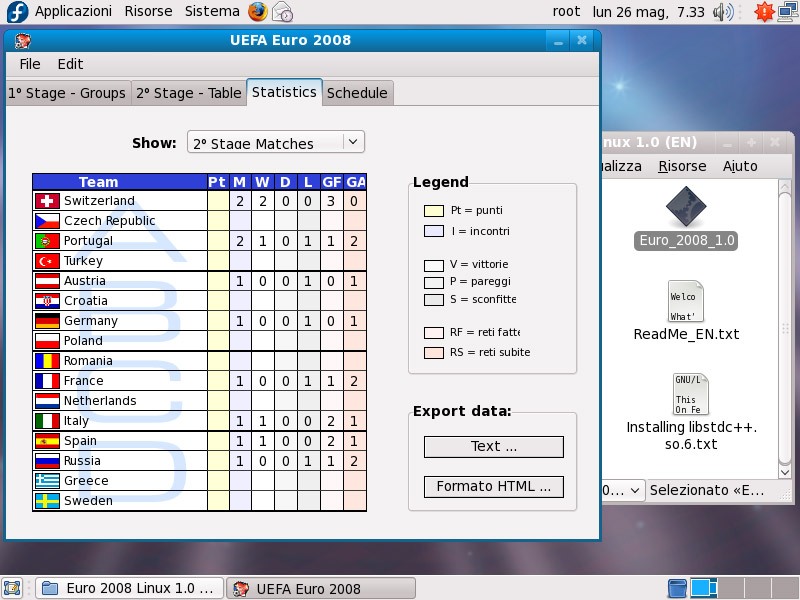800x600 pixels.
Task: Open Risorse menu in file manager window
Action: [x=682, y=166]
